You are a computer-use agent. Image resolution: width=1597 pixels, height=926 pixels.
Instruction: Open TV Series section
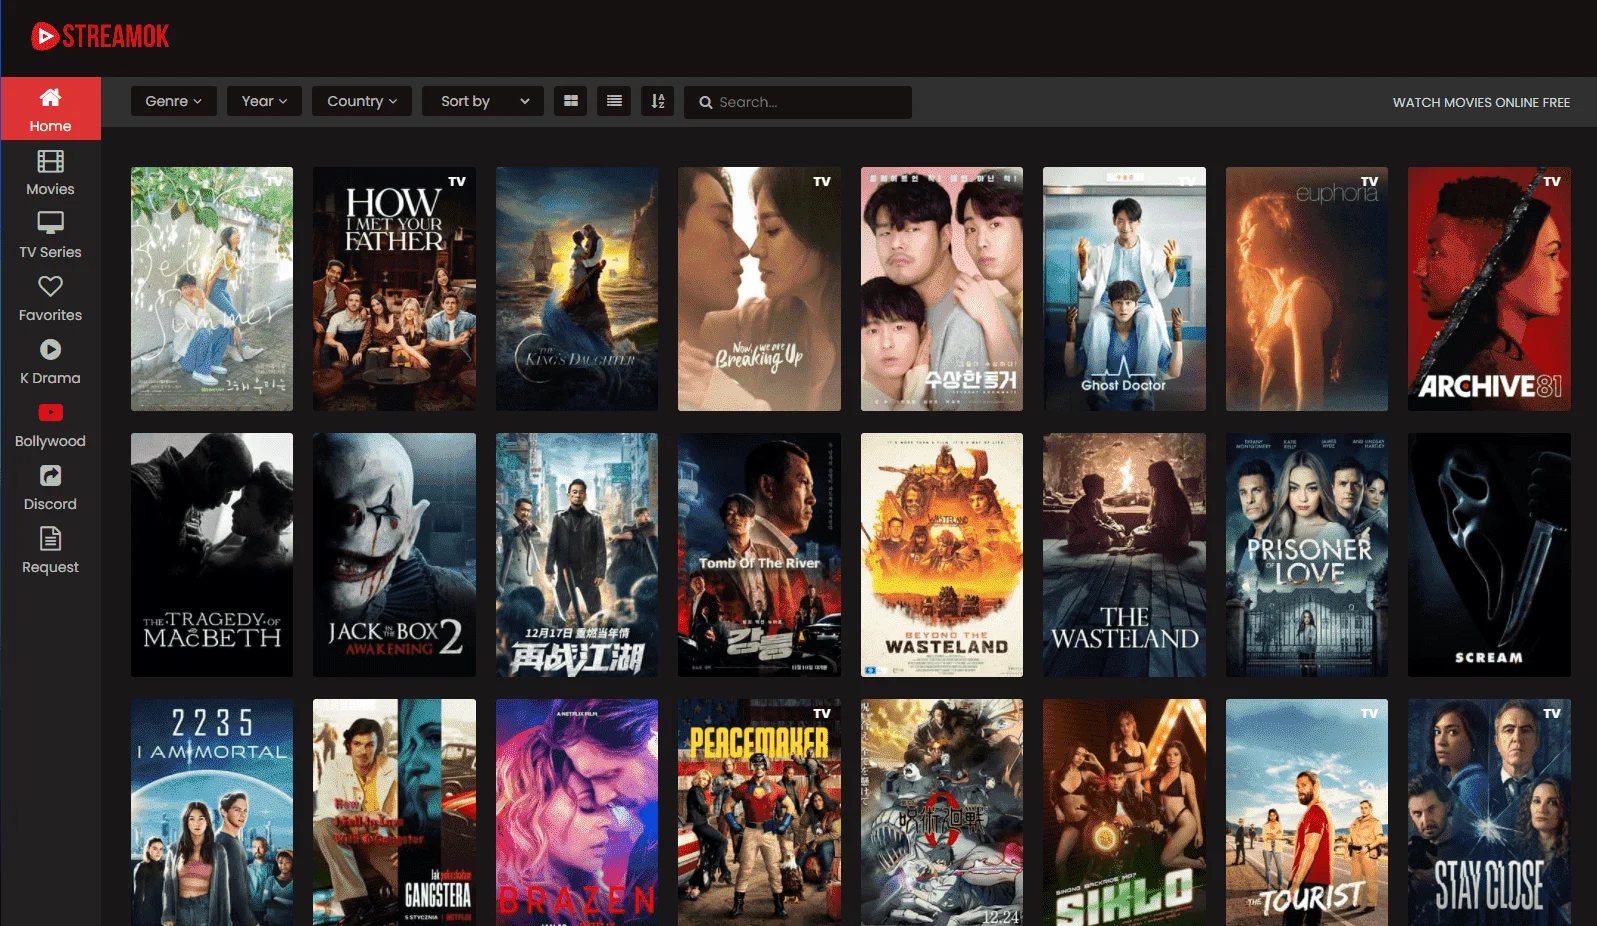[x=50, y=236]
